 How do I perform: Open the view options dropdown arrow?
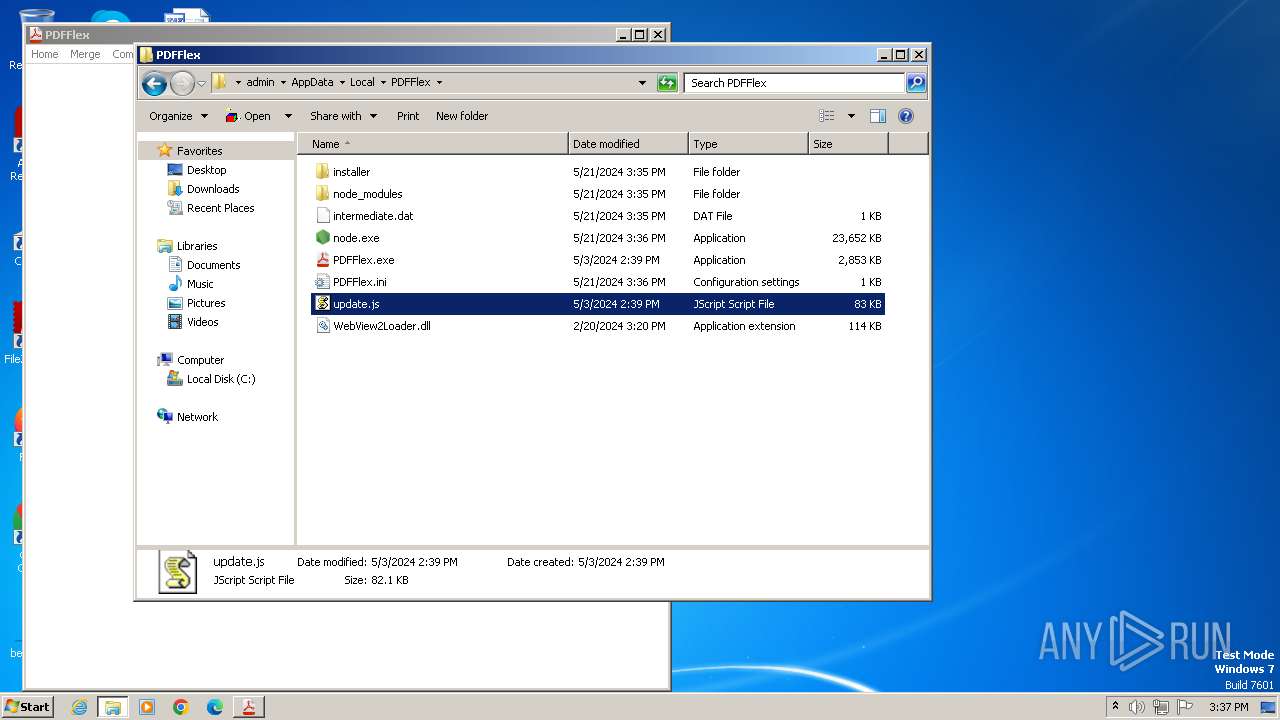851,116
